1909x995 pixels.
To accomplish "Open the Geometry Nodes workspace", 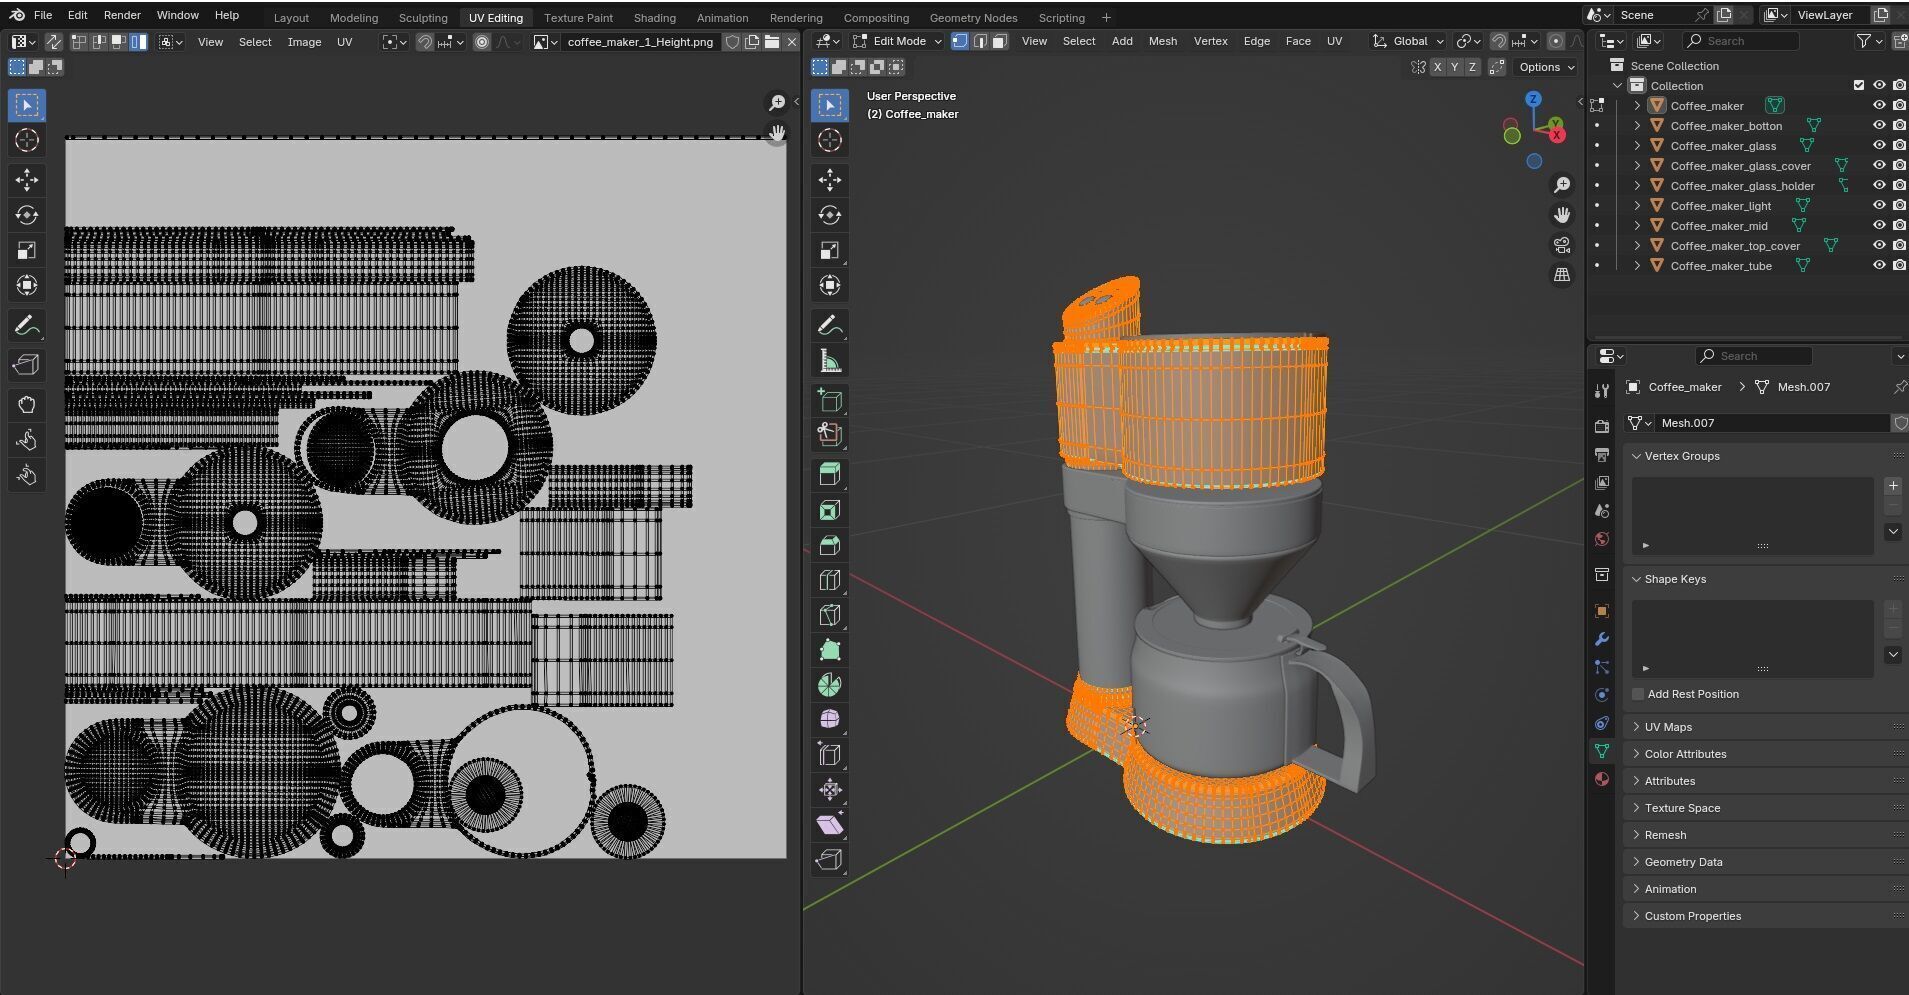I will [x=973, y=18].
